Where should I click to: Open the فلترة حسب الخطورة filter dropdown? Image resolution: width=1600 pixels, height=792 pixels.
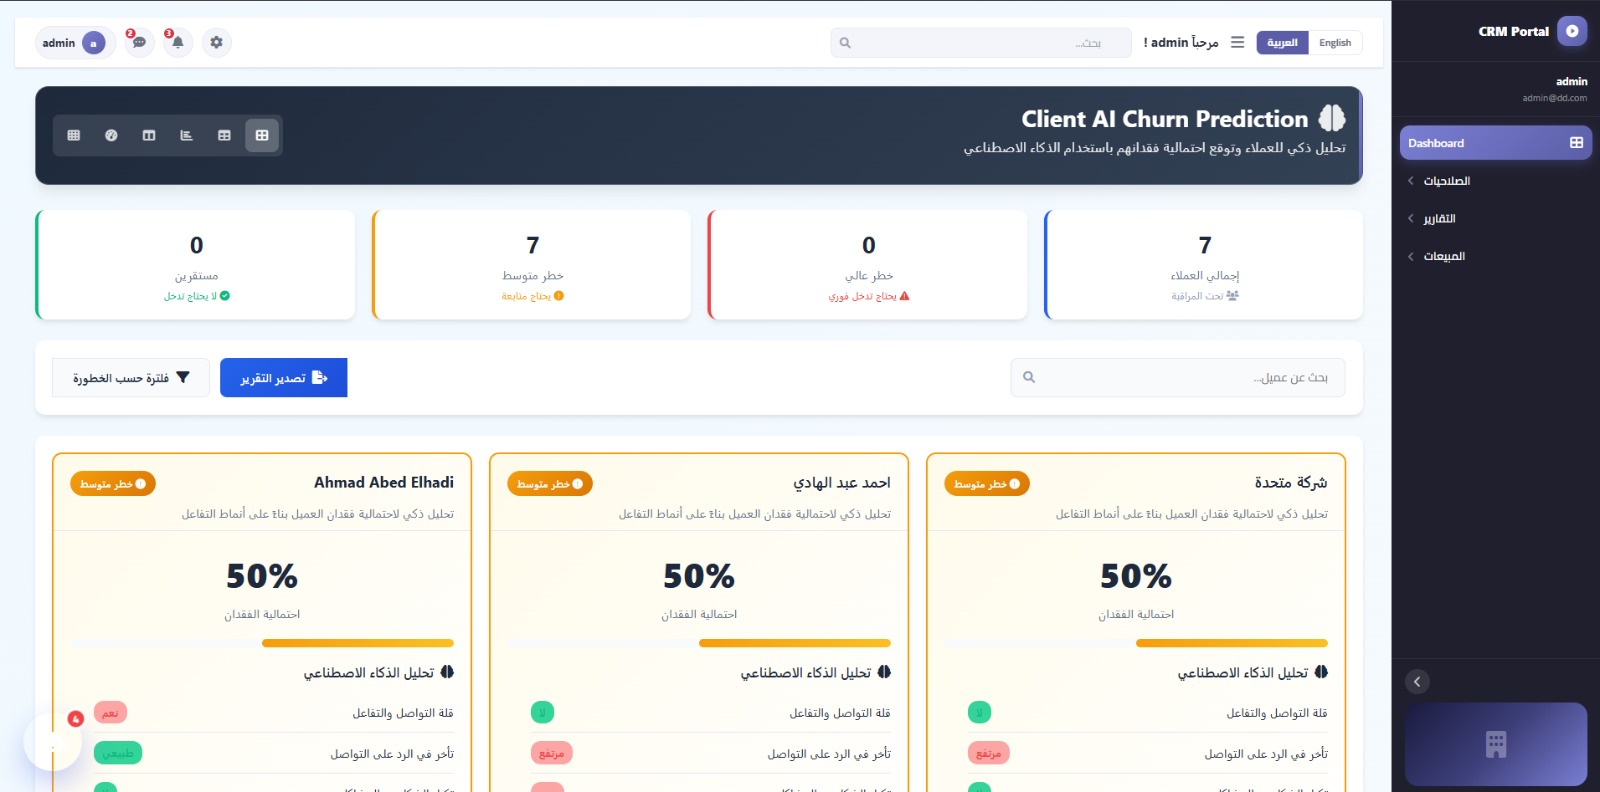click(131, 378)
